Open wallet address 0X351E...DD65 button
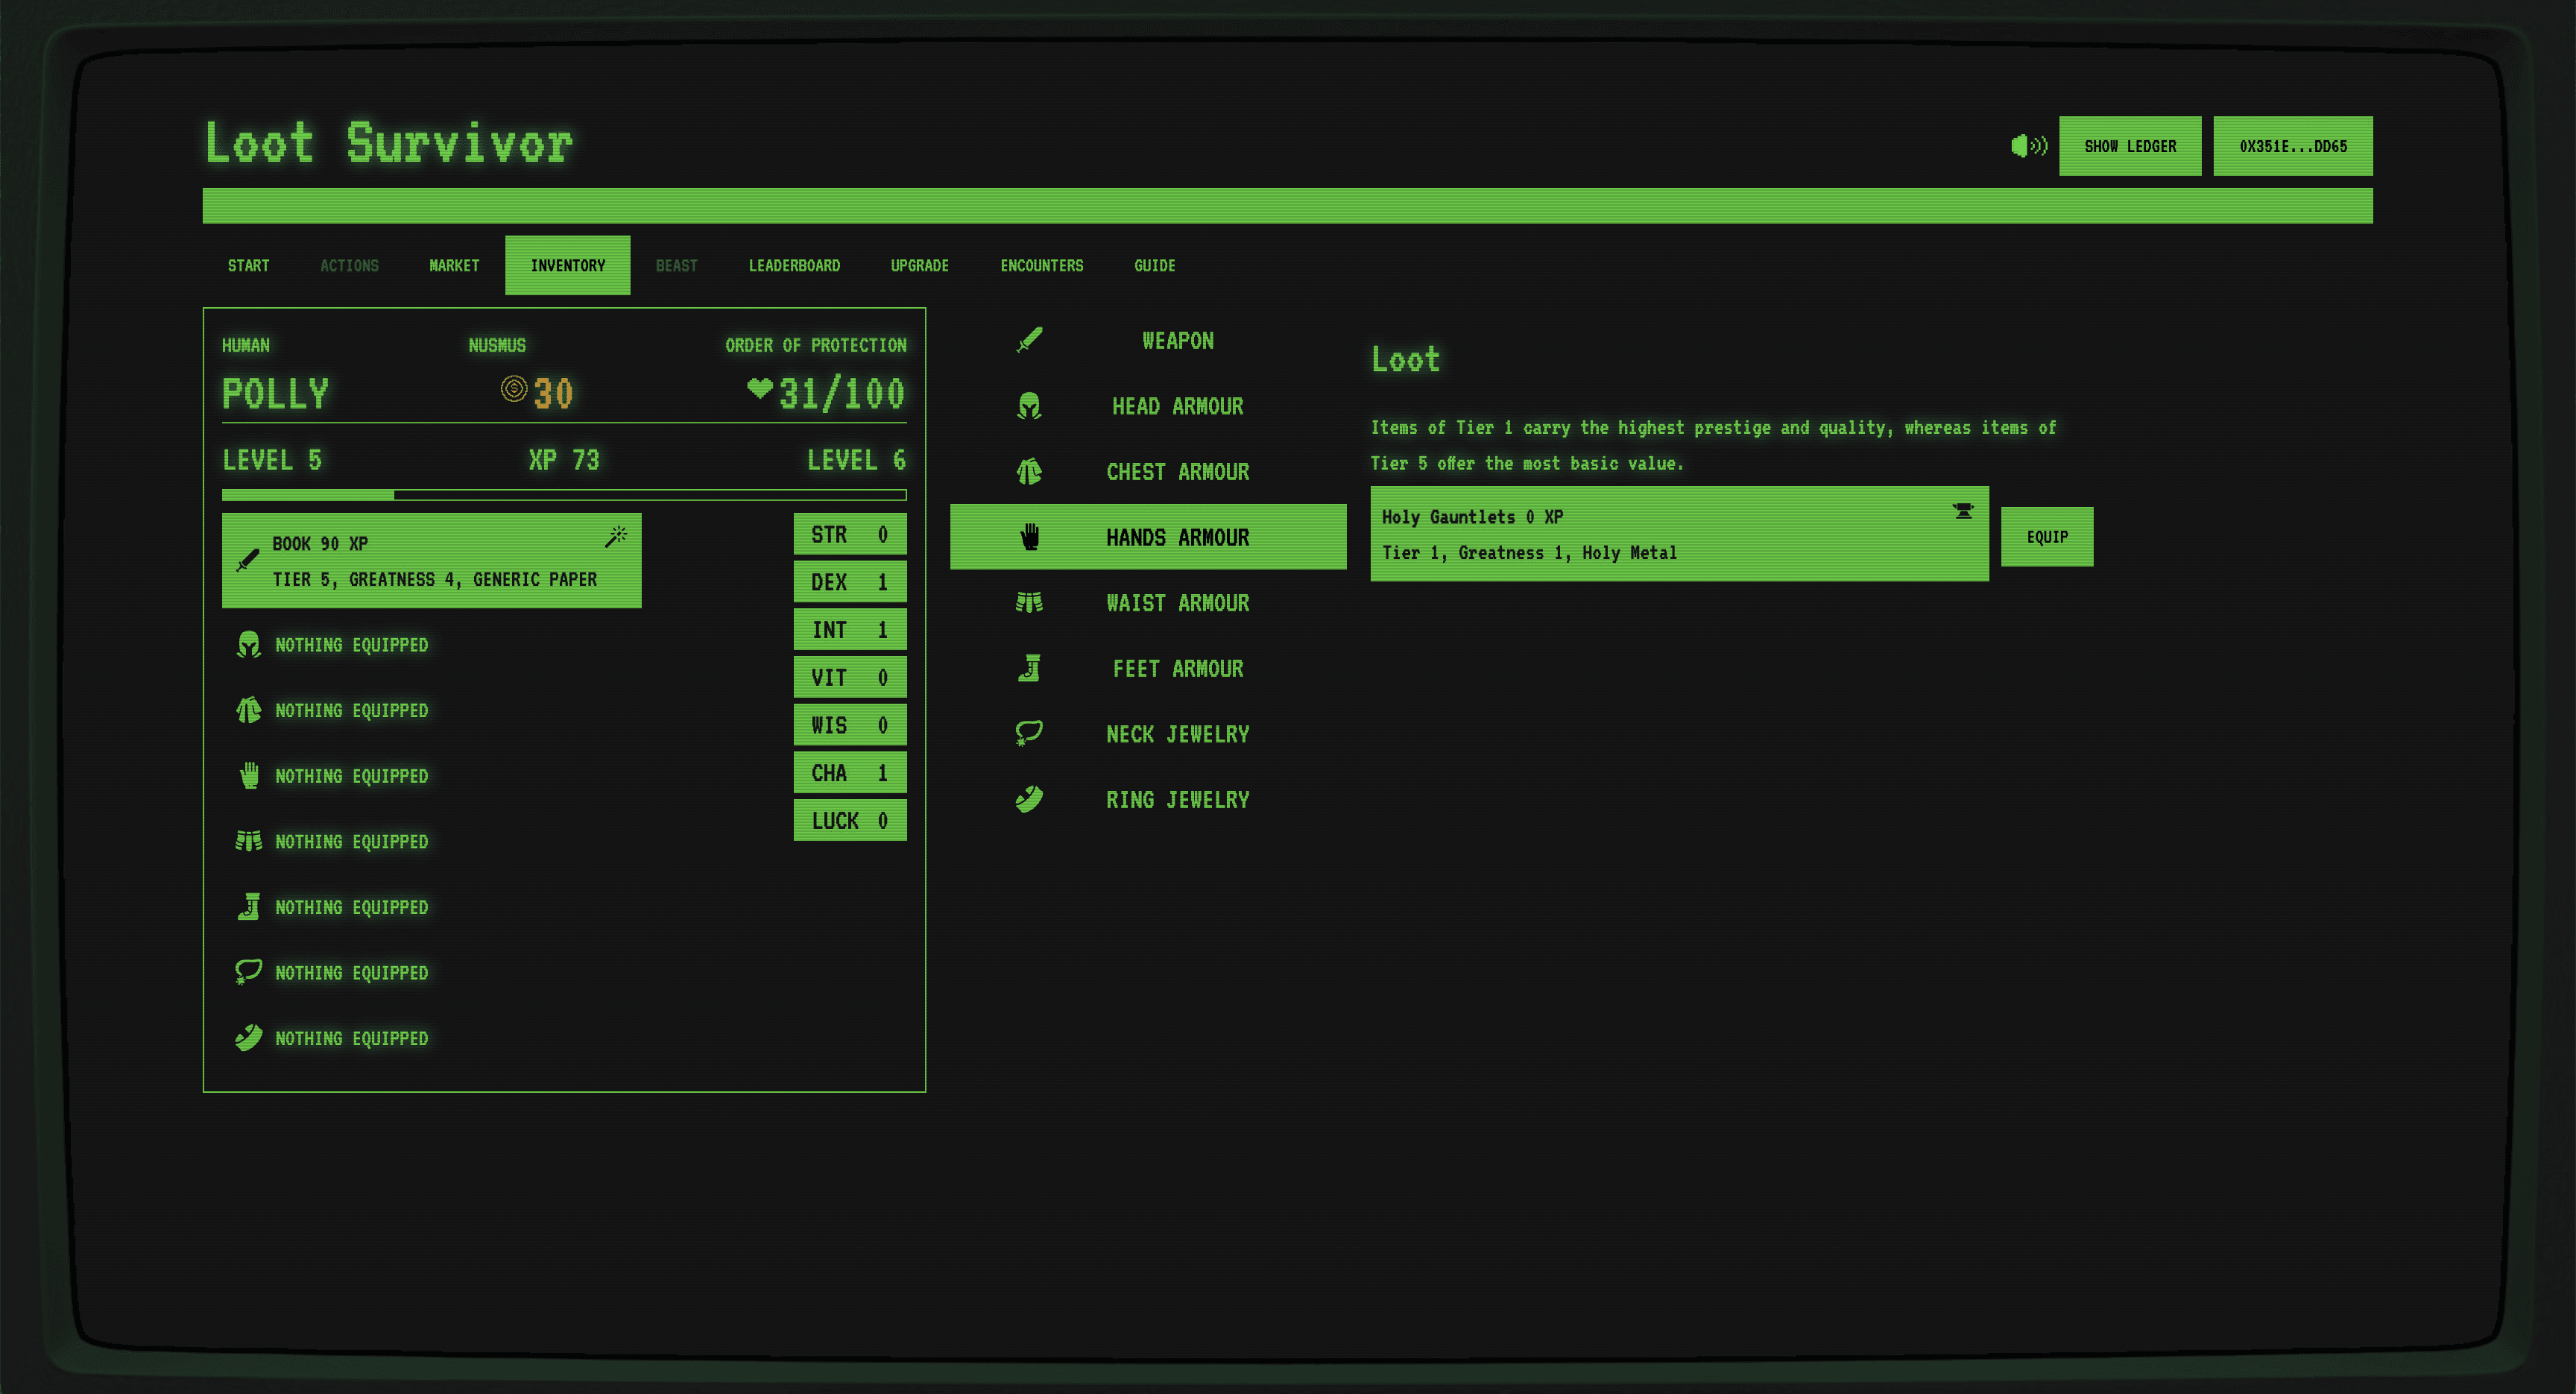 tap(2293, 146)
